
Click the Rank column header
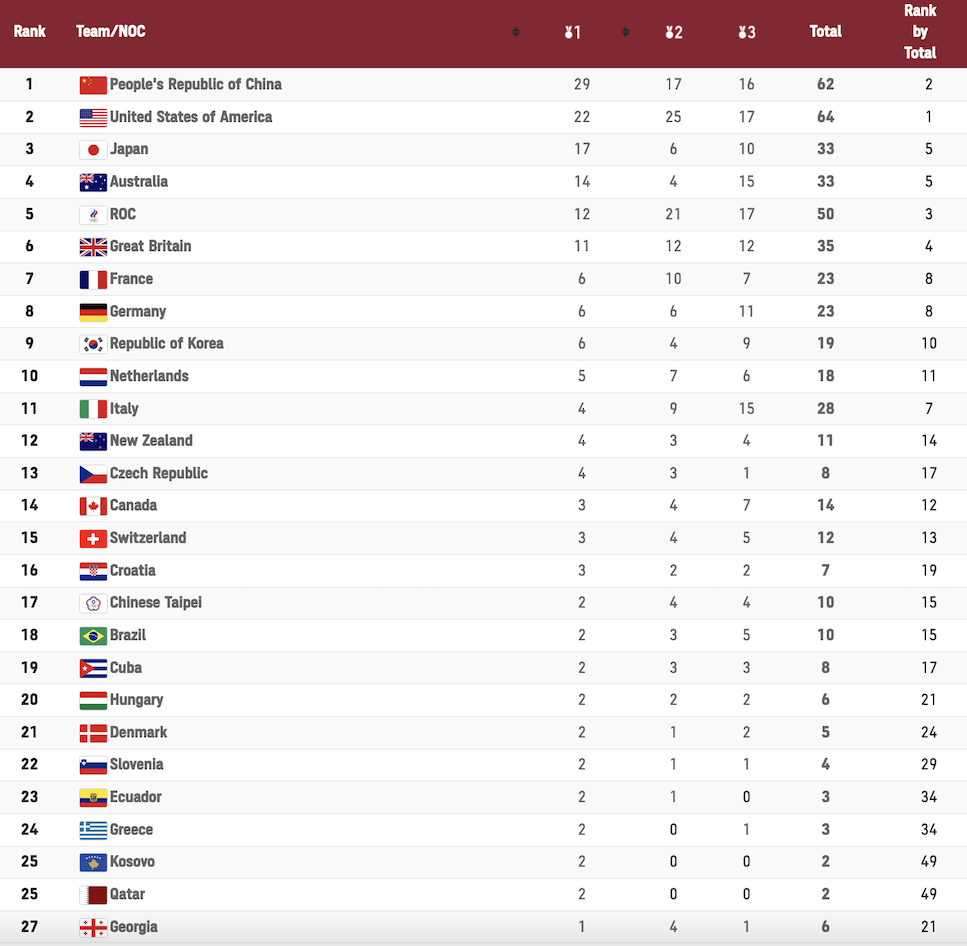coord(30,31)
